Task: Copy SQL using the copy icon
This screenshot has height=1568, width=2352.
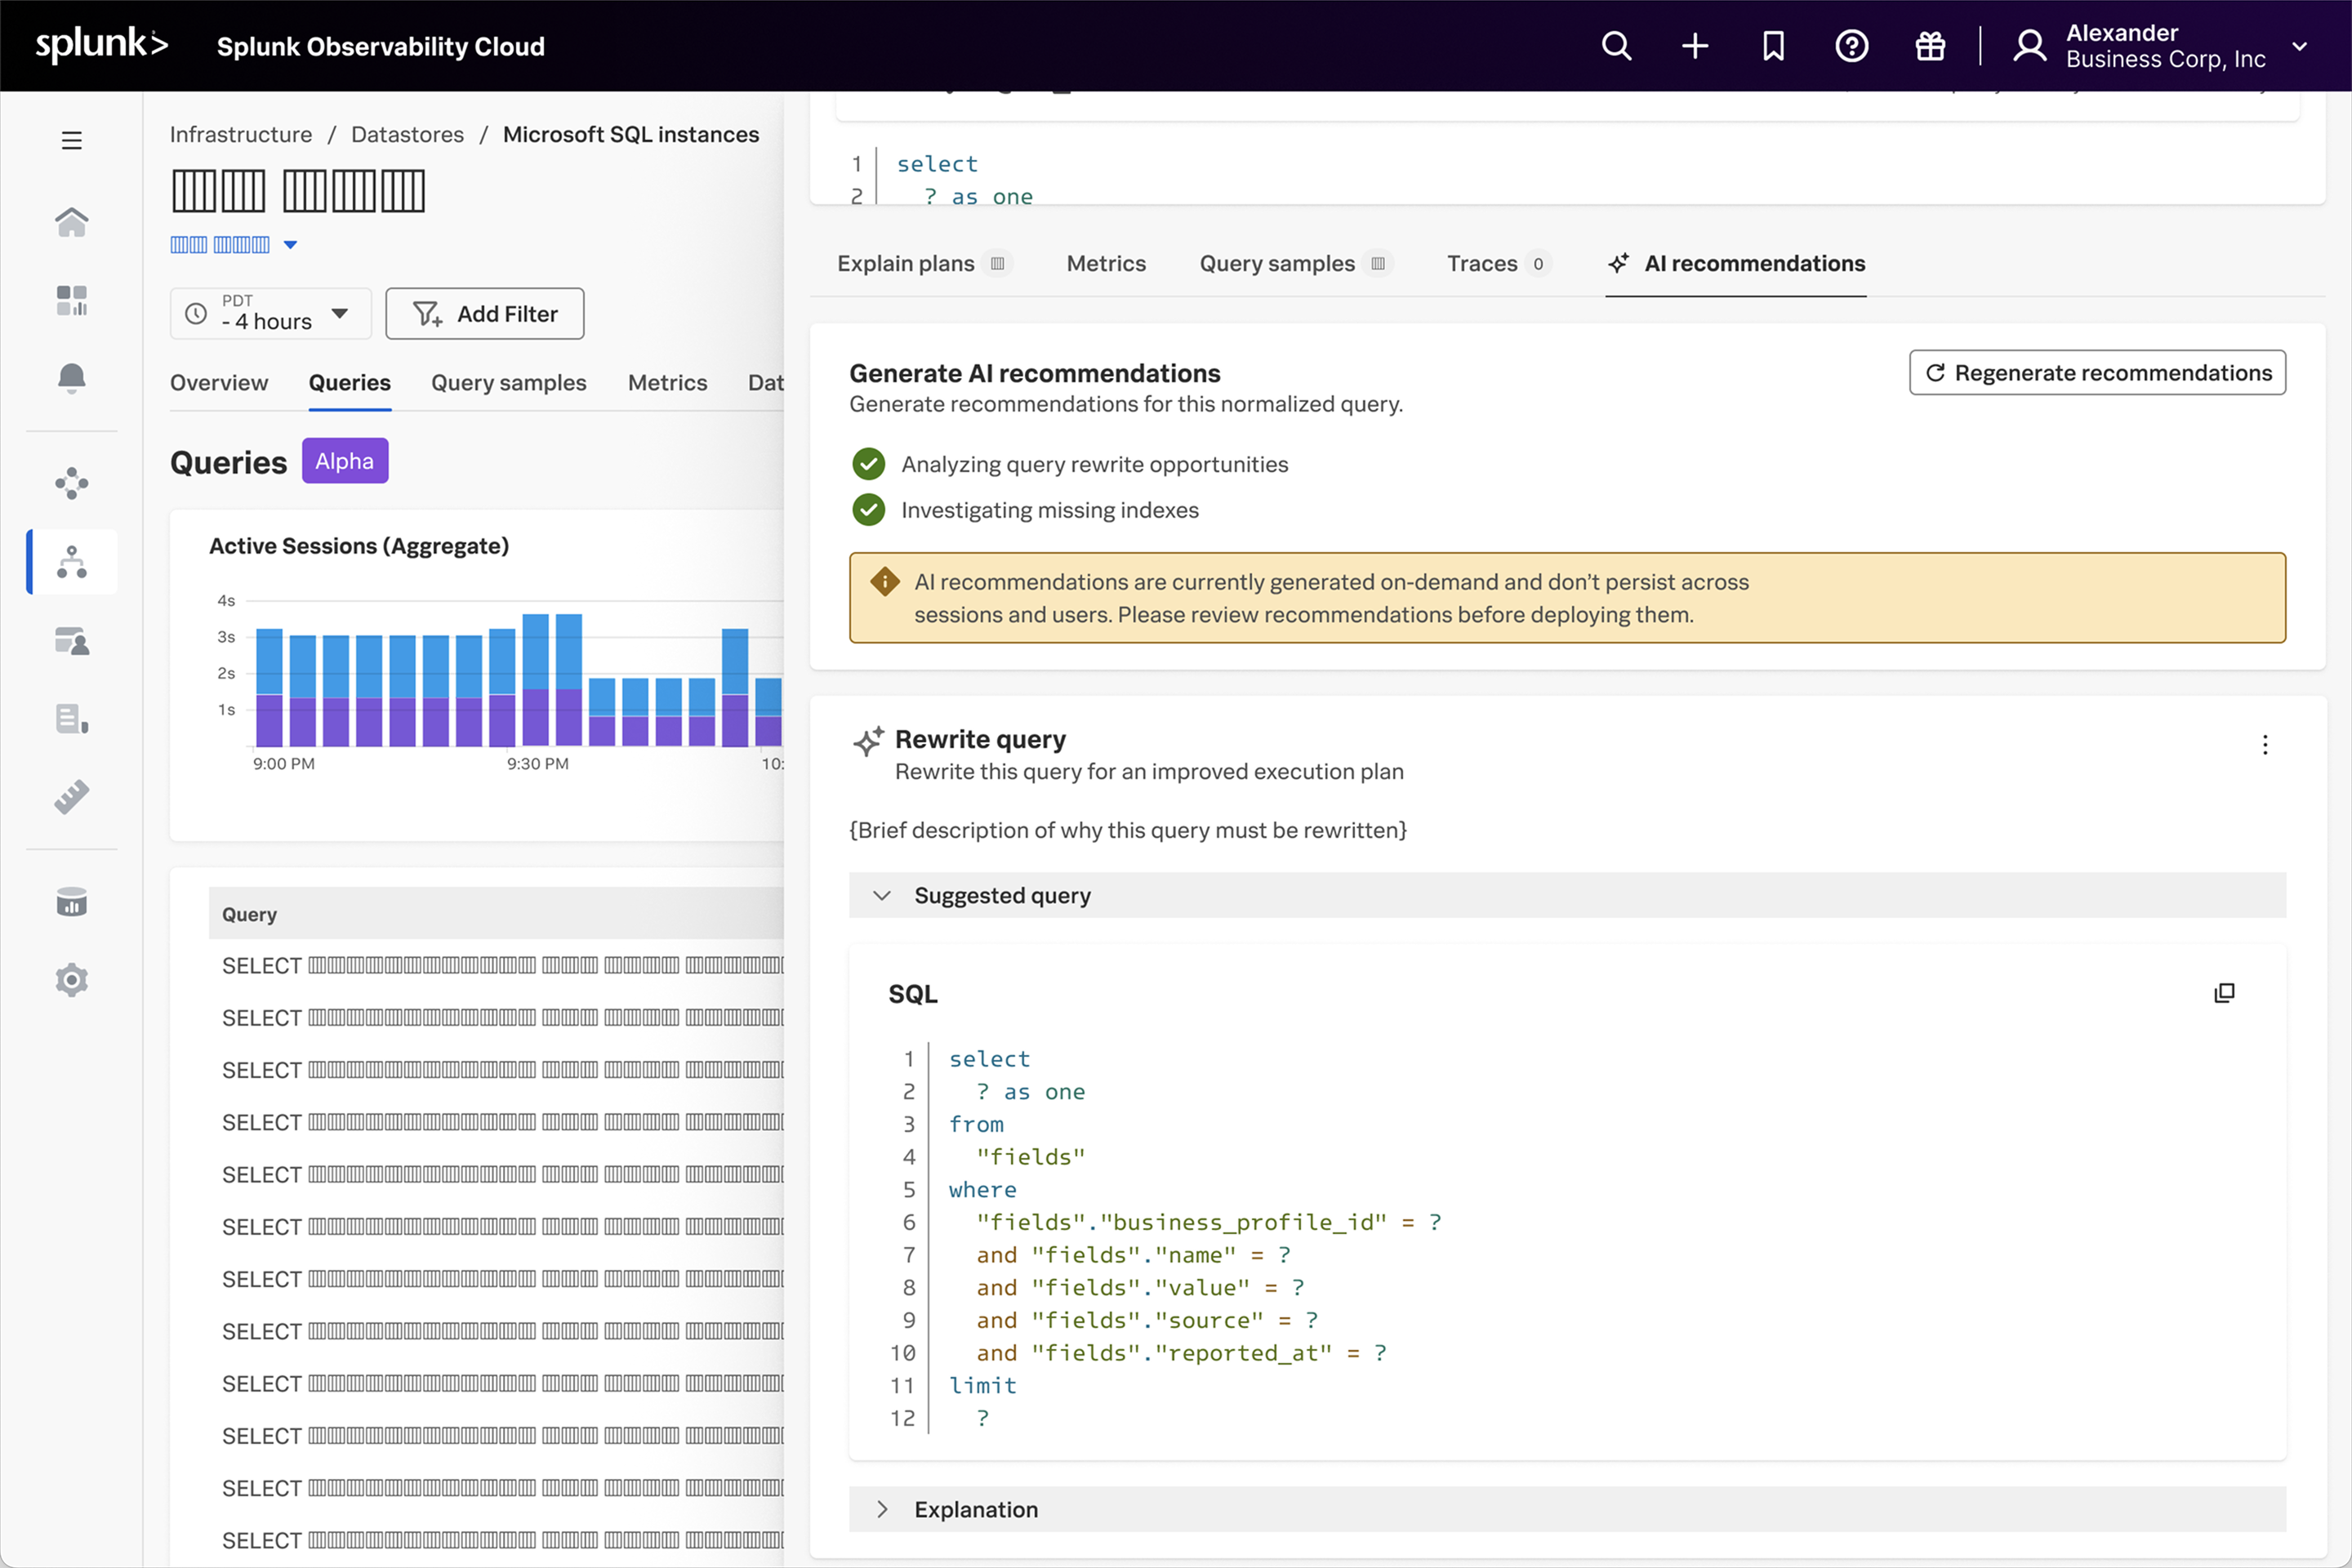Action: [x=2224, y=993]
